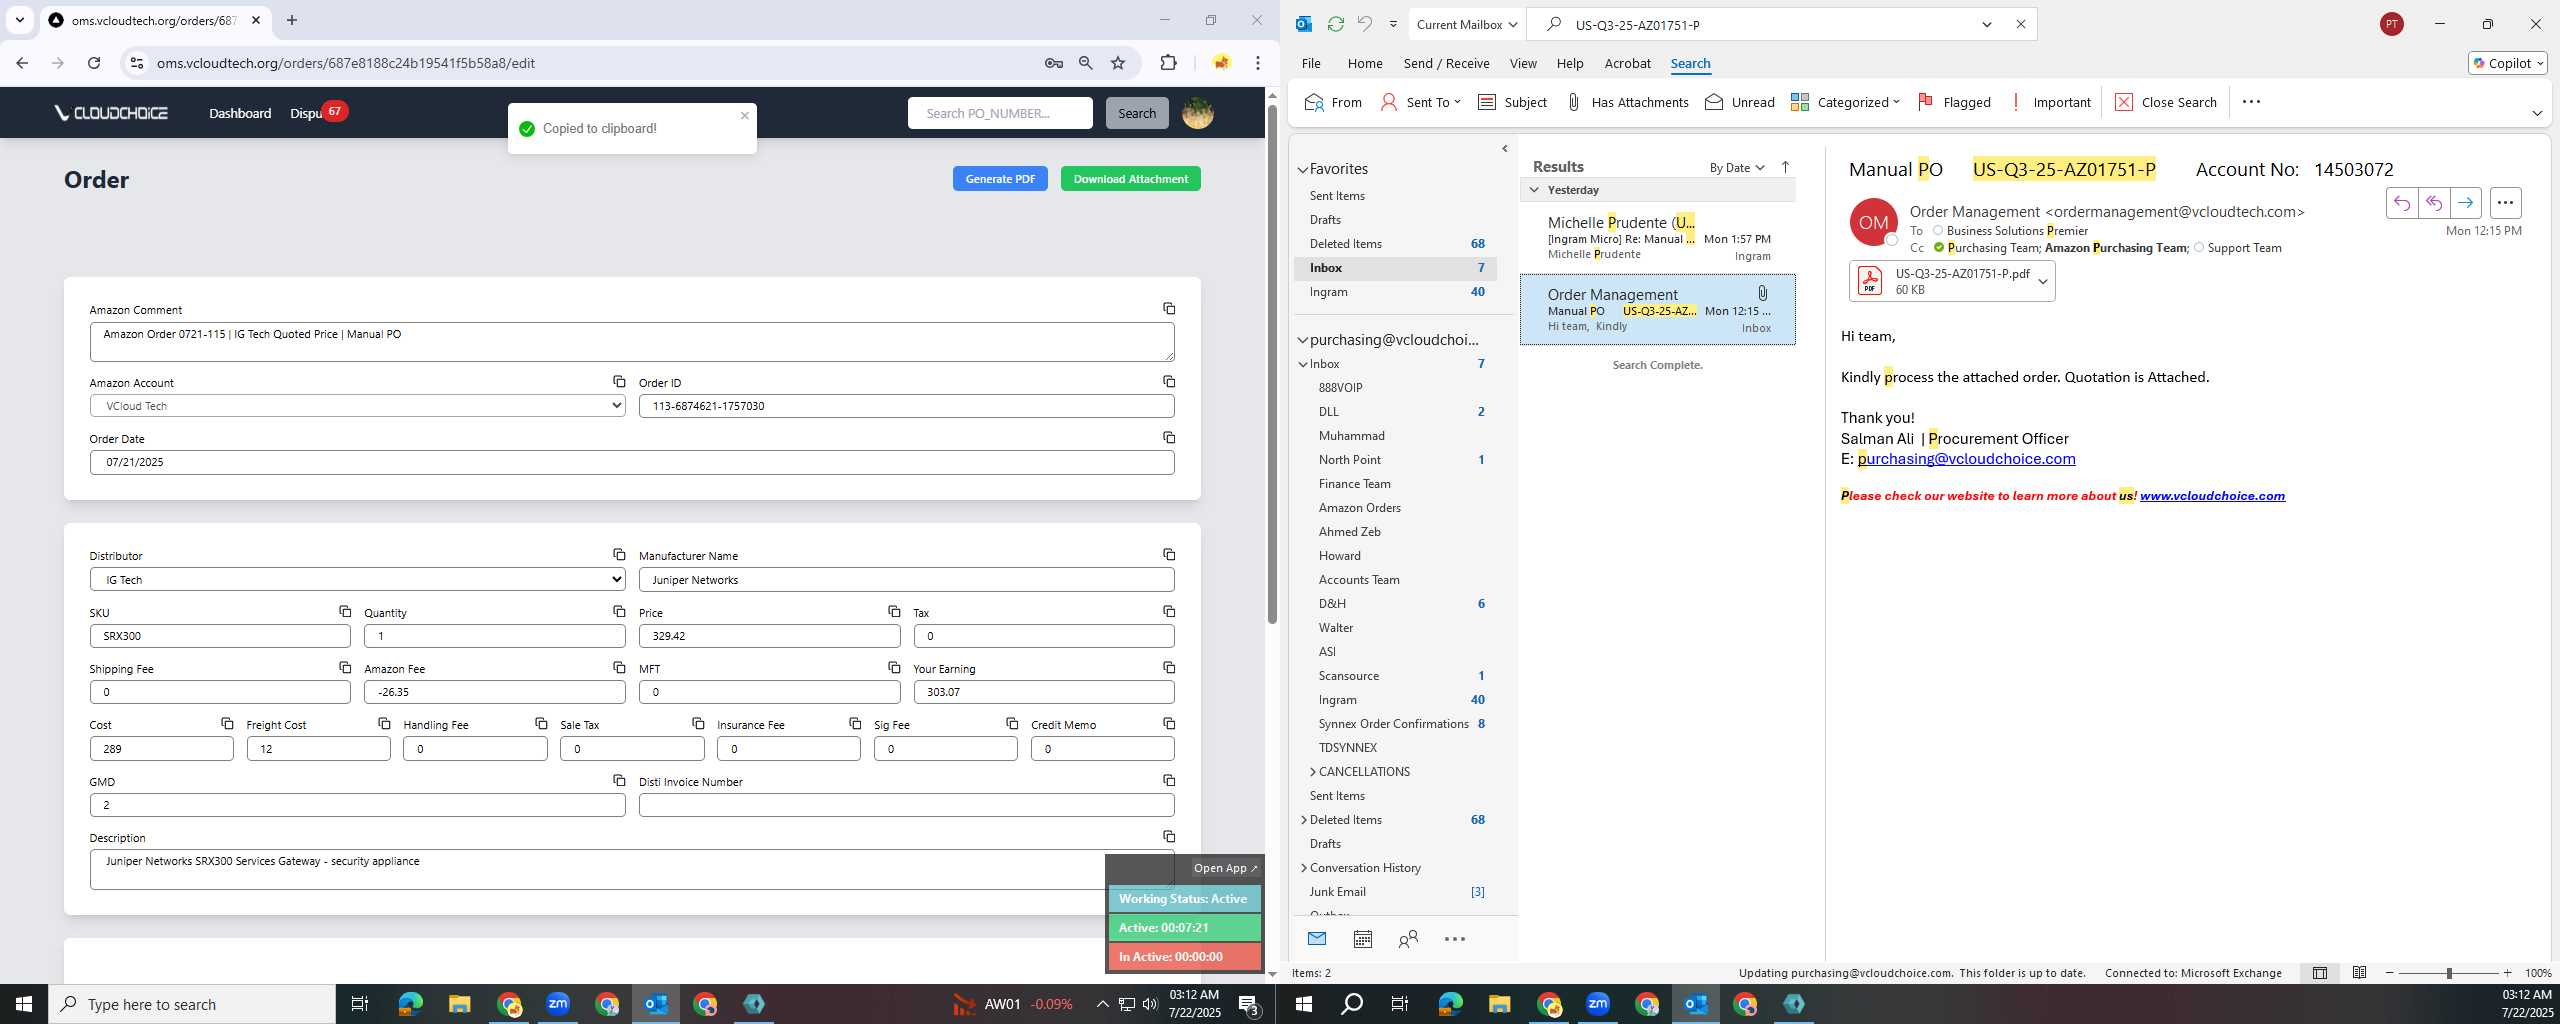Viewport: 2560px width, 1024px height.
Task: Open Dashboard in CloudChoice nav
Action: (x=240, y=113)
